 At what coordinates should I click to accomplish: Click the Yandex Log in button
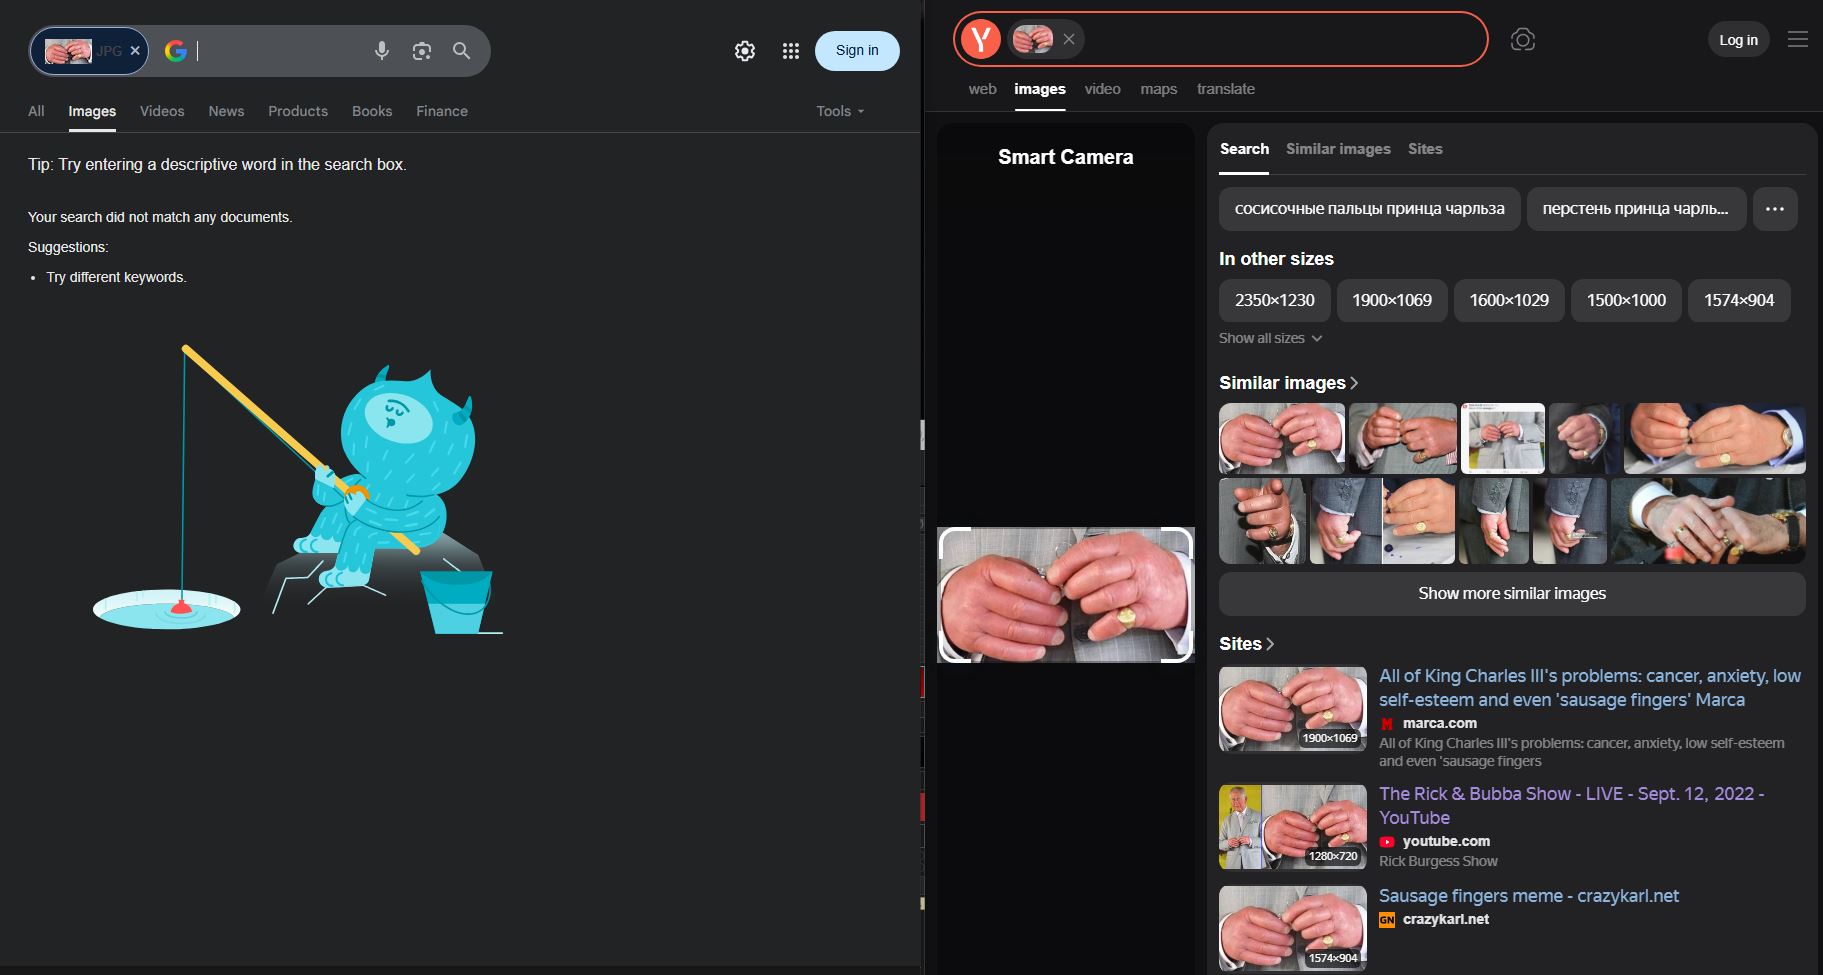(x=1738, y=40)
